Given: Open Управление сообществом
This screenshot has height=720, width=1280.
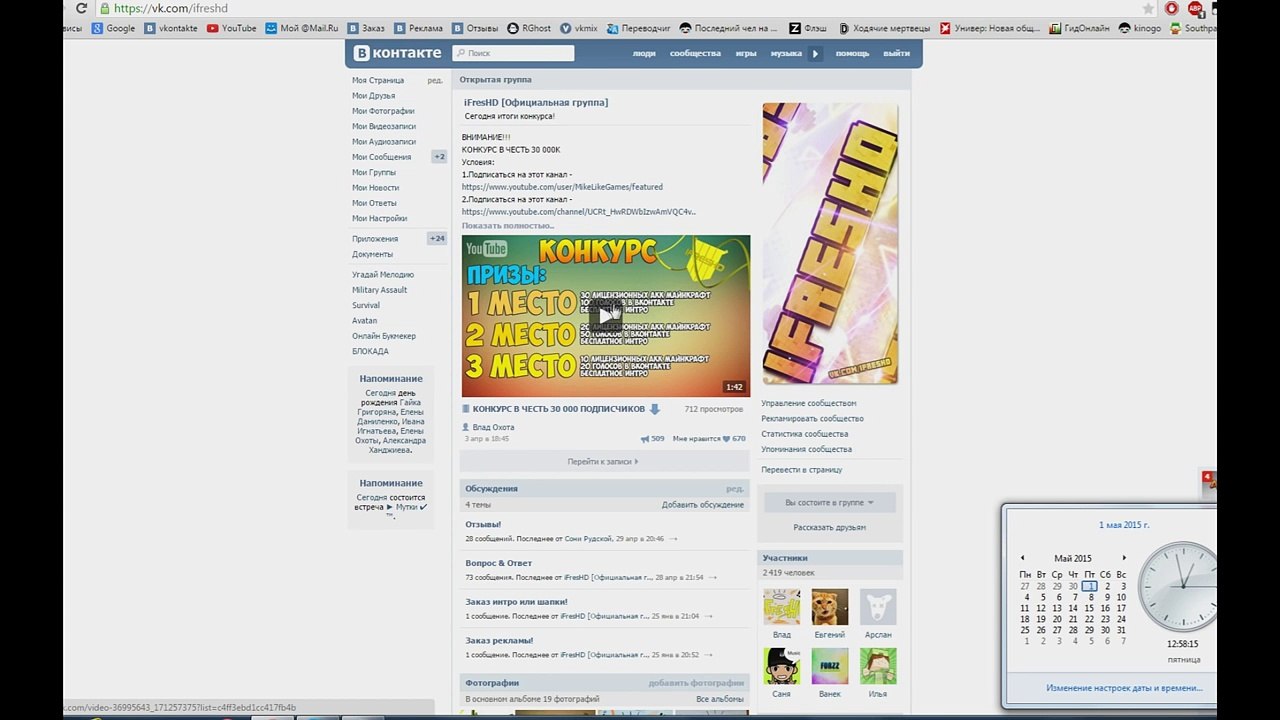Looking at the screenshot, I should tap(809, 403).
